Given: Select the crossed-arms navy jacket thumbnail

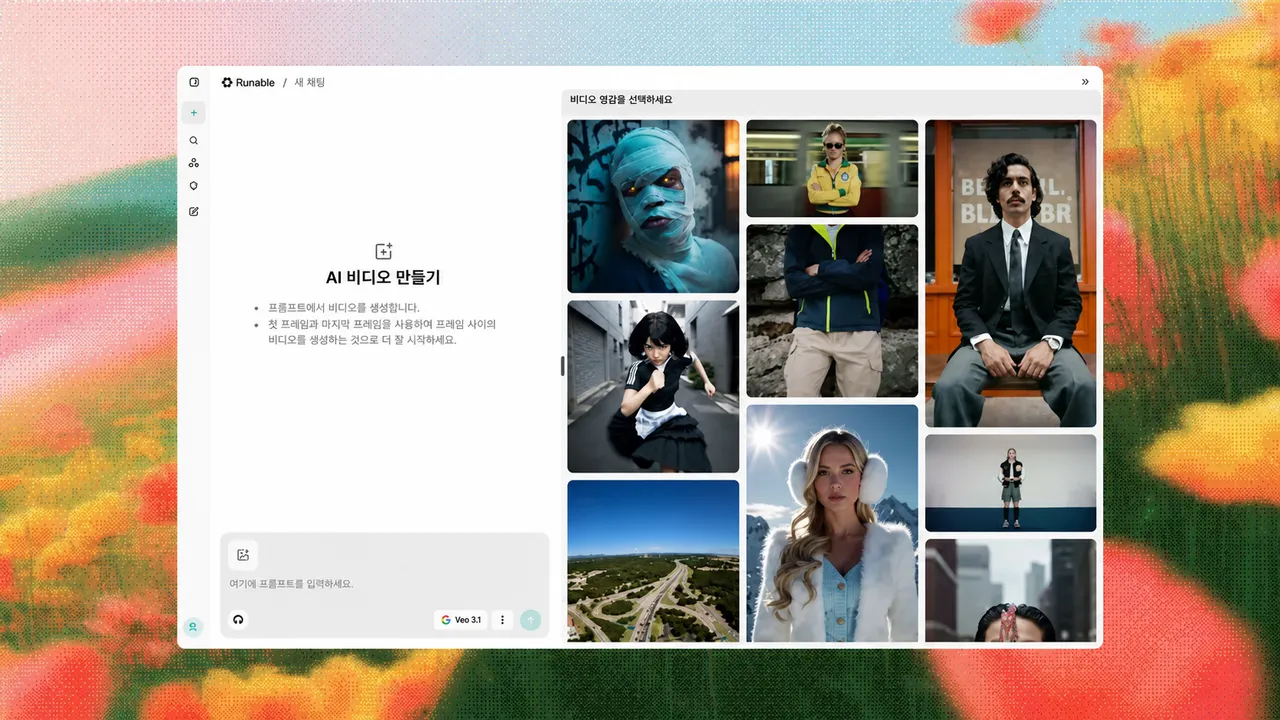Looking at the screenshot, I should coord(832,311).
